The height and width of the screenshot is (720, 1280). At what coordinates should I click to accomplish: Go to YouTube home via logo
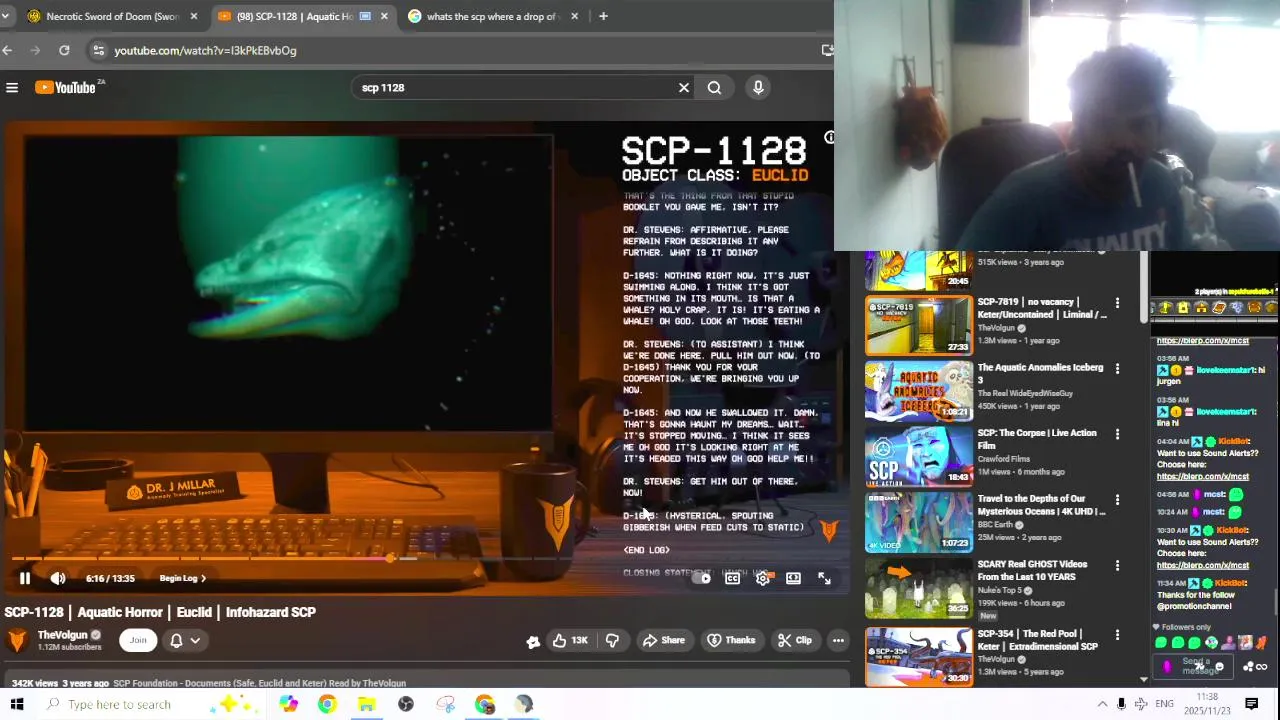(x=66, y=88)
